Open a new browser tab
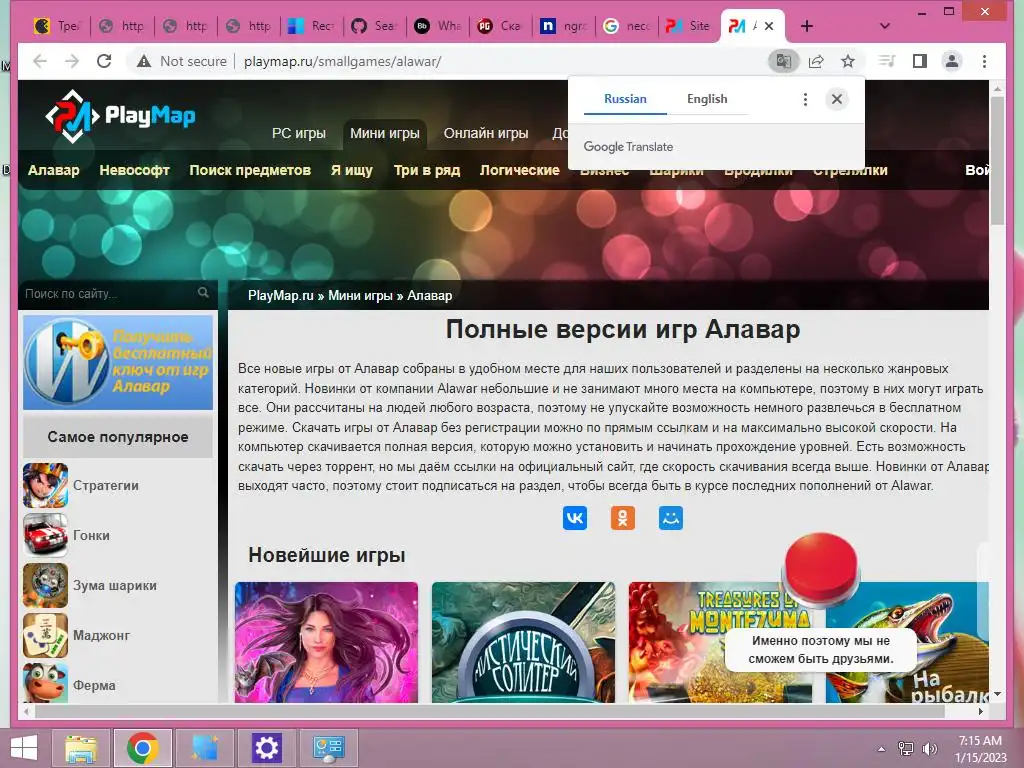The image size is (1024, 768). pyautogui.click(x=807, y=26)
